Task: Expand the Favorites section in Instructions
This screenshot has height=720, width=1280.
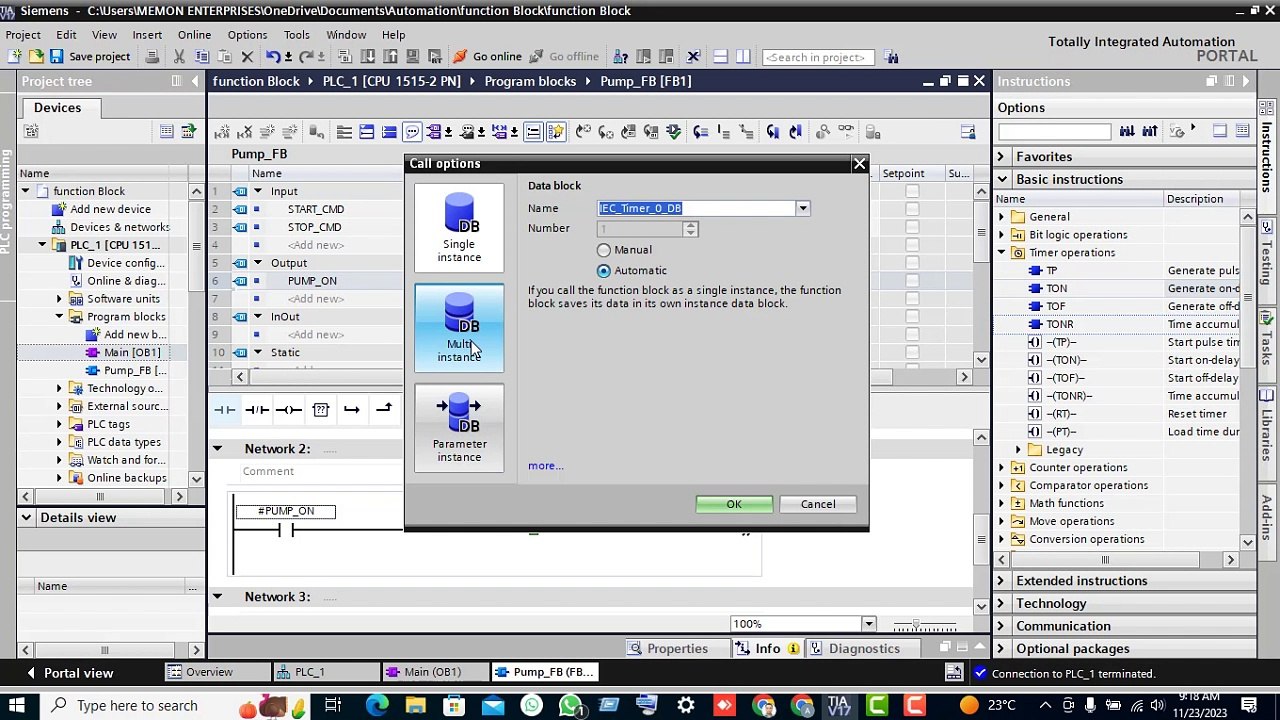Action: pos(1001,157)
